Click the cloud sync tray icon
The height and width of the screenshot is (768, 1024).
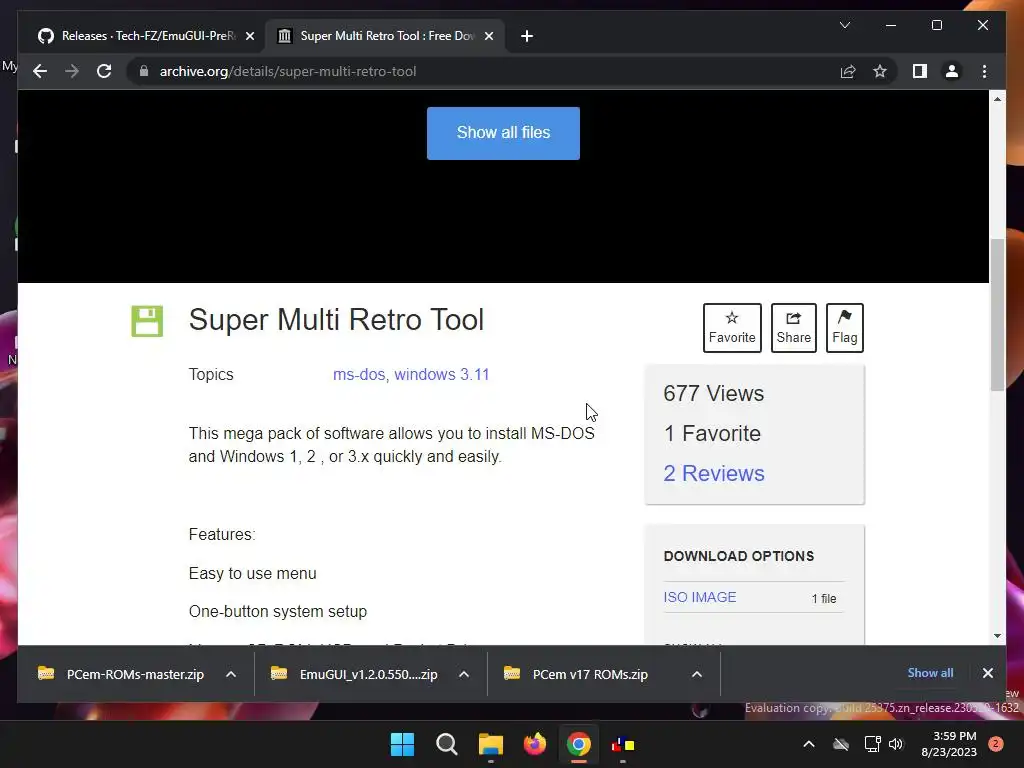840,744
